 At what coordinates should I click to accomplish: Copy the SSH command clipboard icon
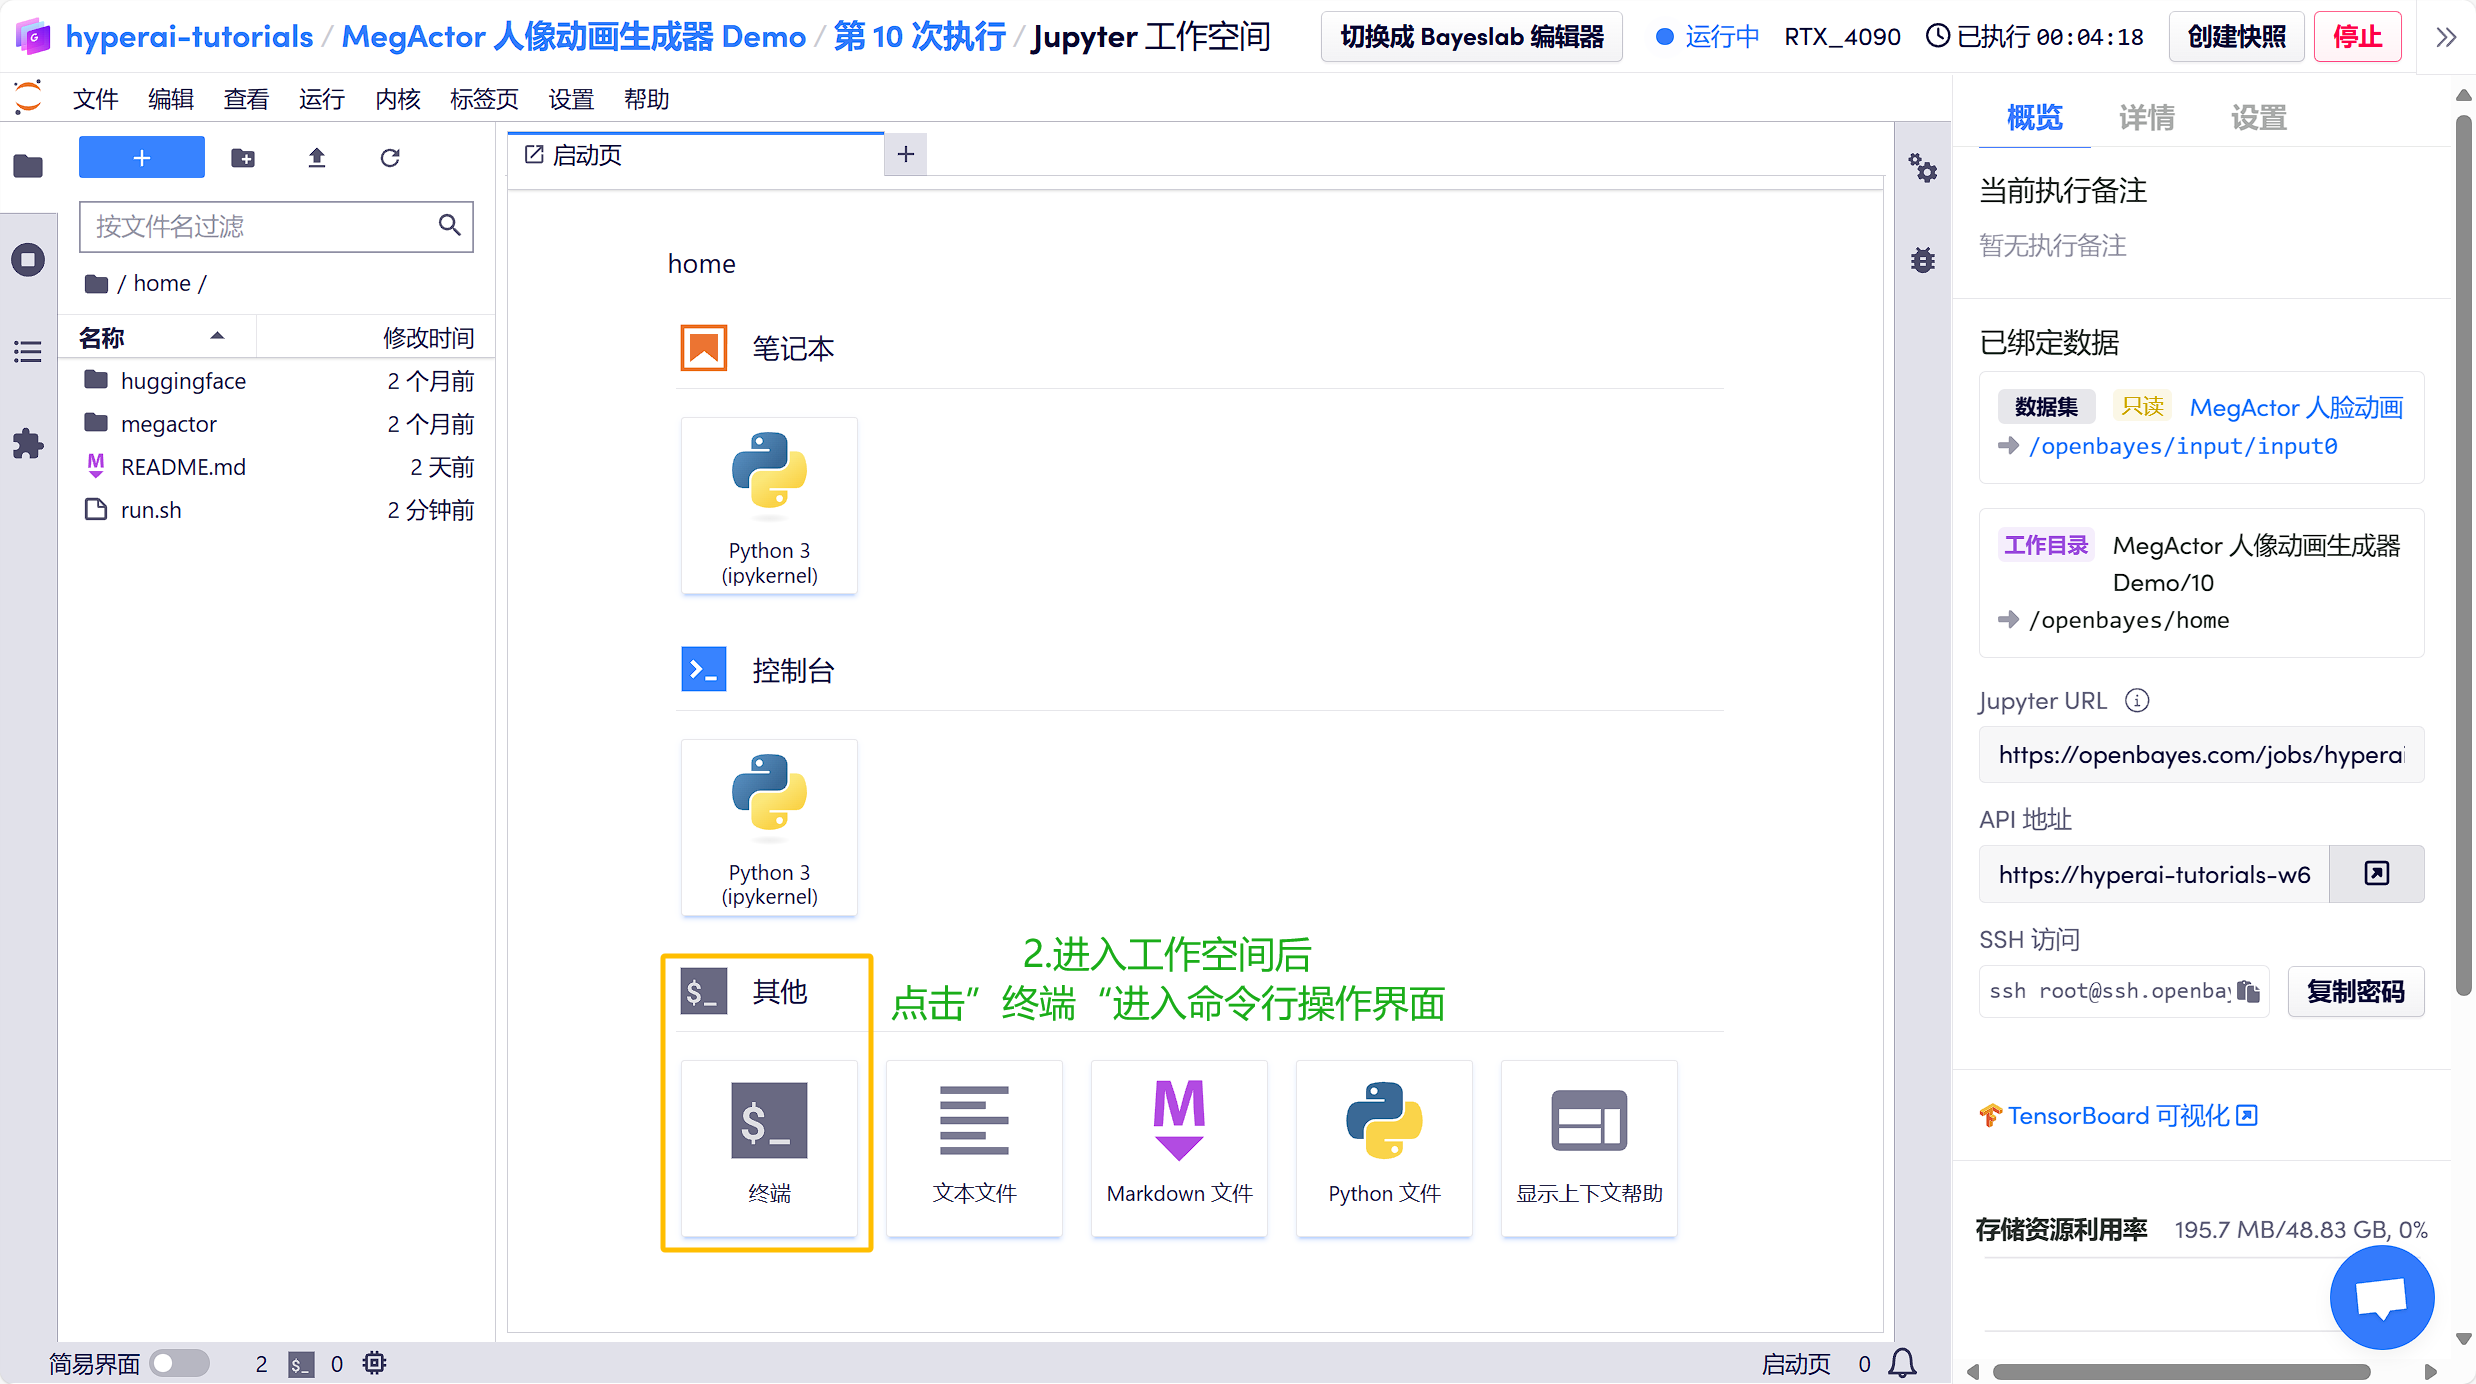2249,991
